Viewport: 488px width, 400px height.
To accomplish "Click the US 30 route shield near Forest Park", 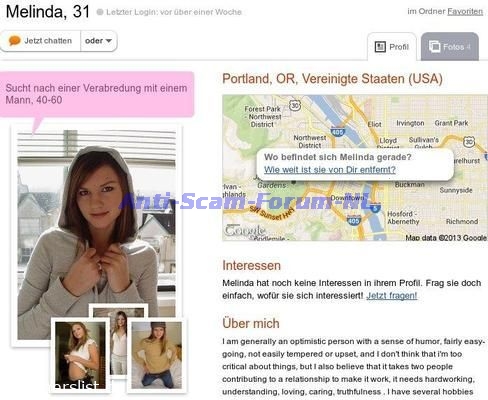I will pyautogui.click(x=295, y=105).
